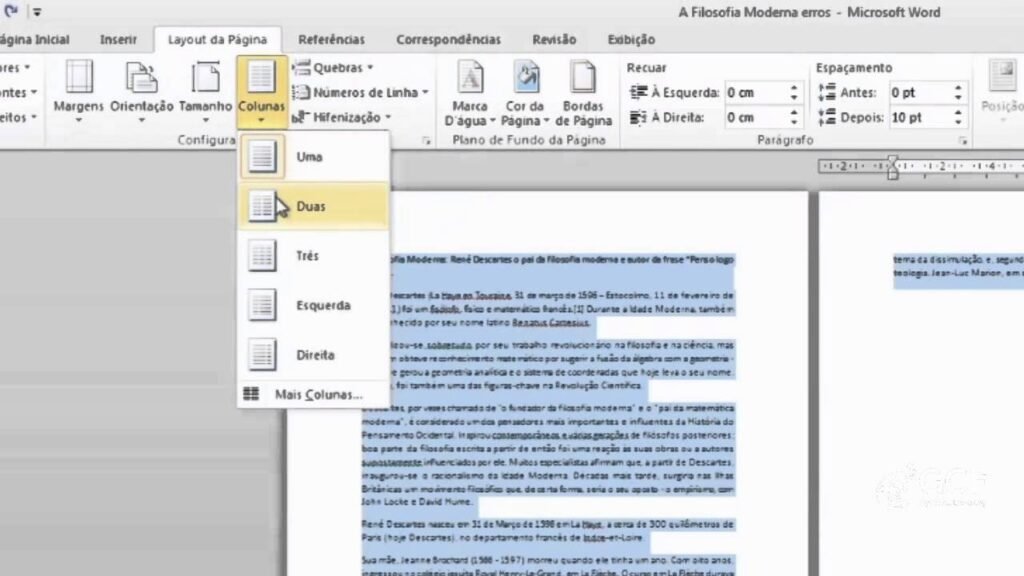Open the quick access toolbar customize arrow
The width and height of the screenshot is (1024, 576).
(38, 12)
